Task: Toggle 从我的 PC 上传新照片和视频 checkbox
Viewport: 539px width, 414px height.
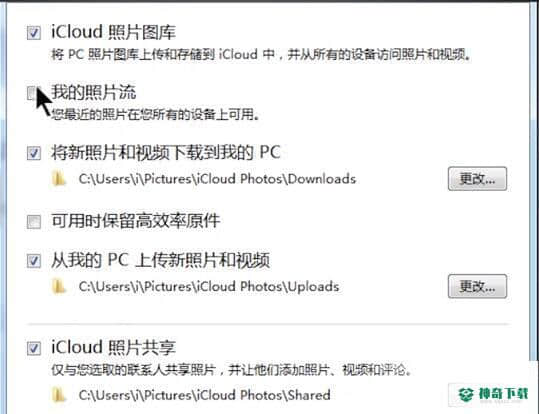Action: [34, 261]
